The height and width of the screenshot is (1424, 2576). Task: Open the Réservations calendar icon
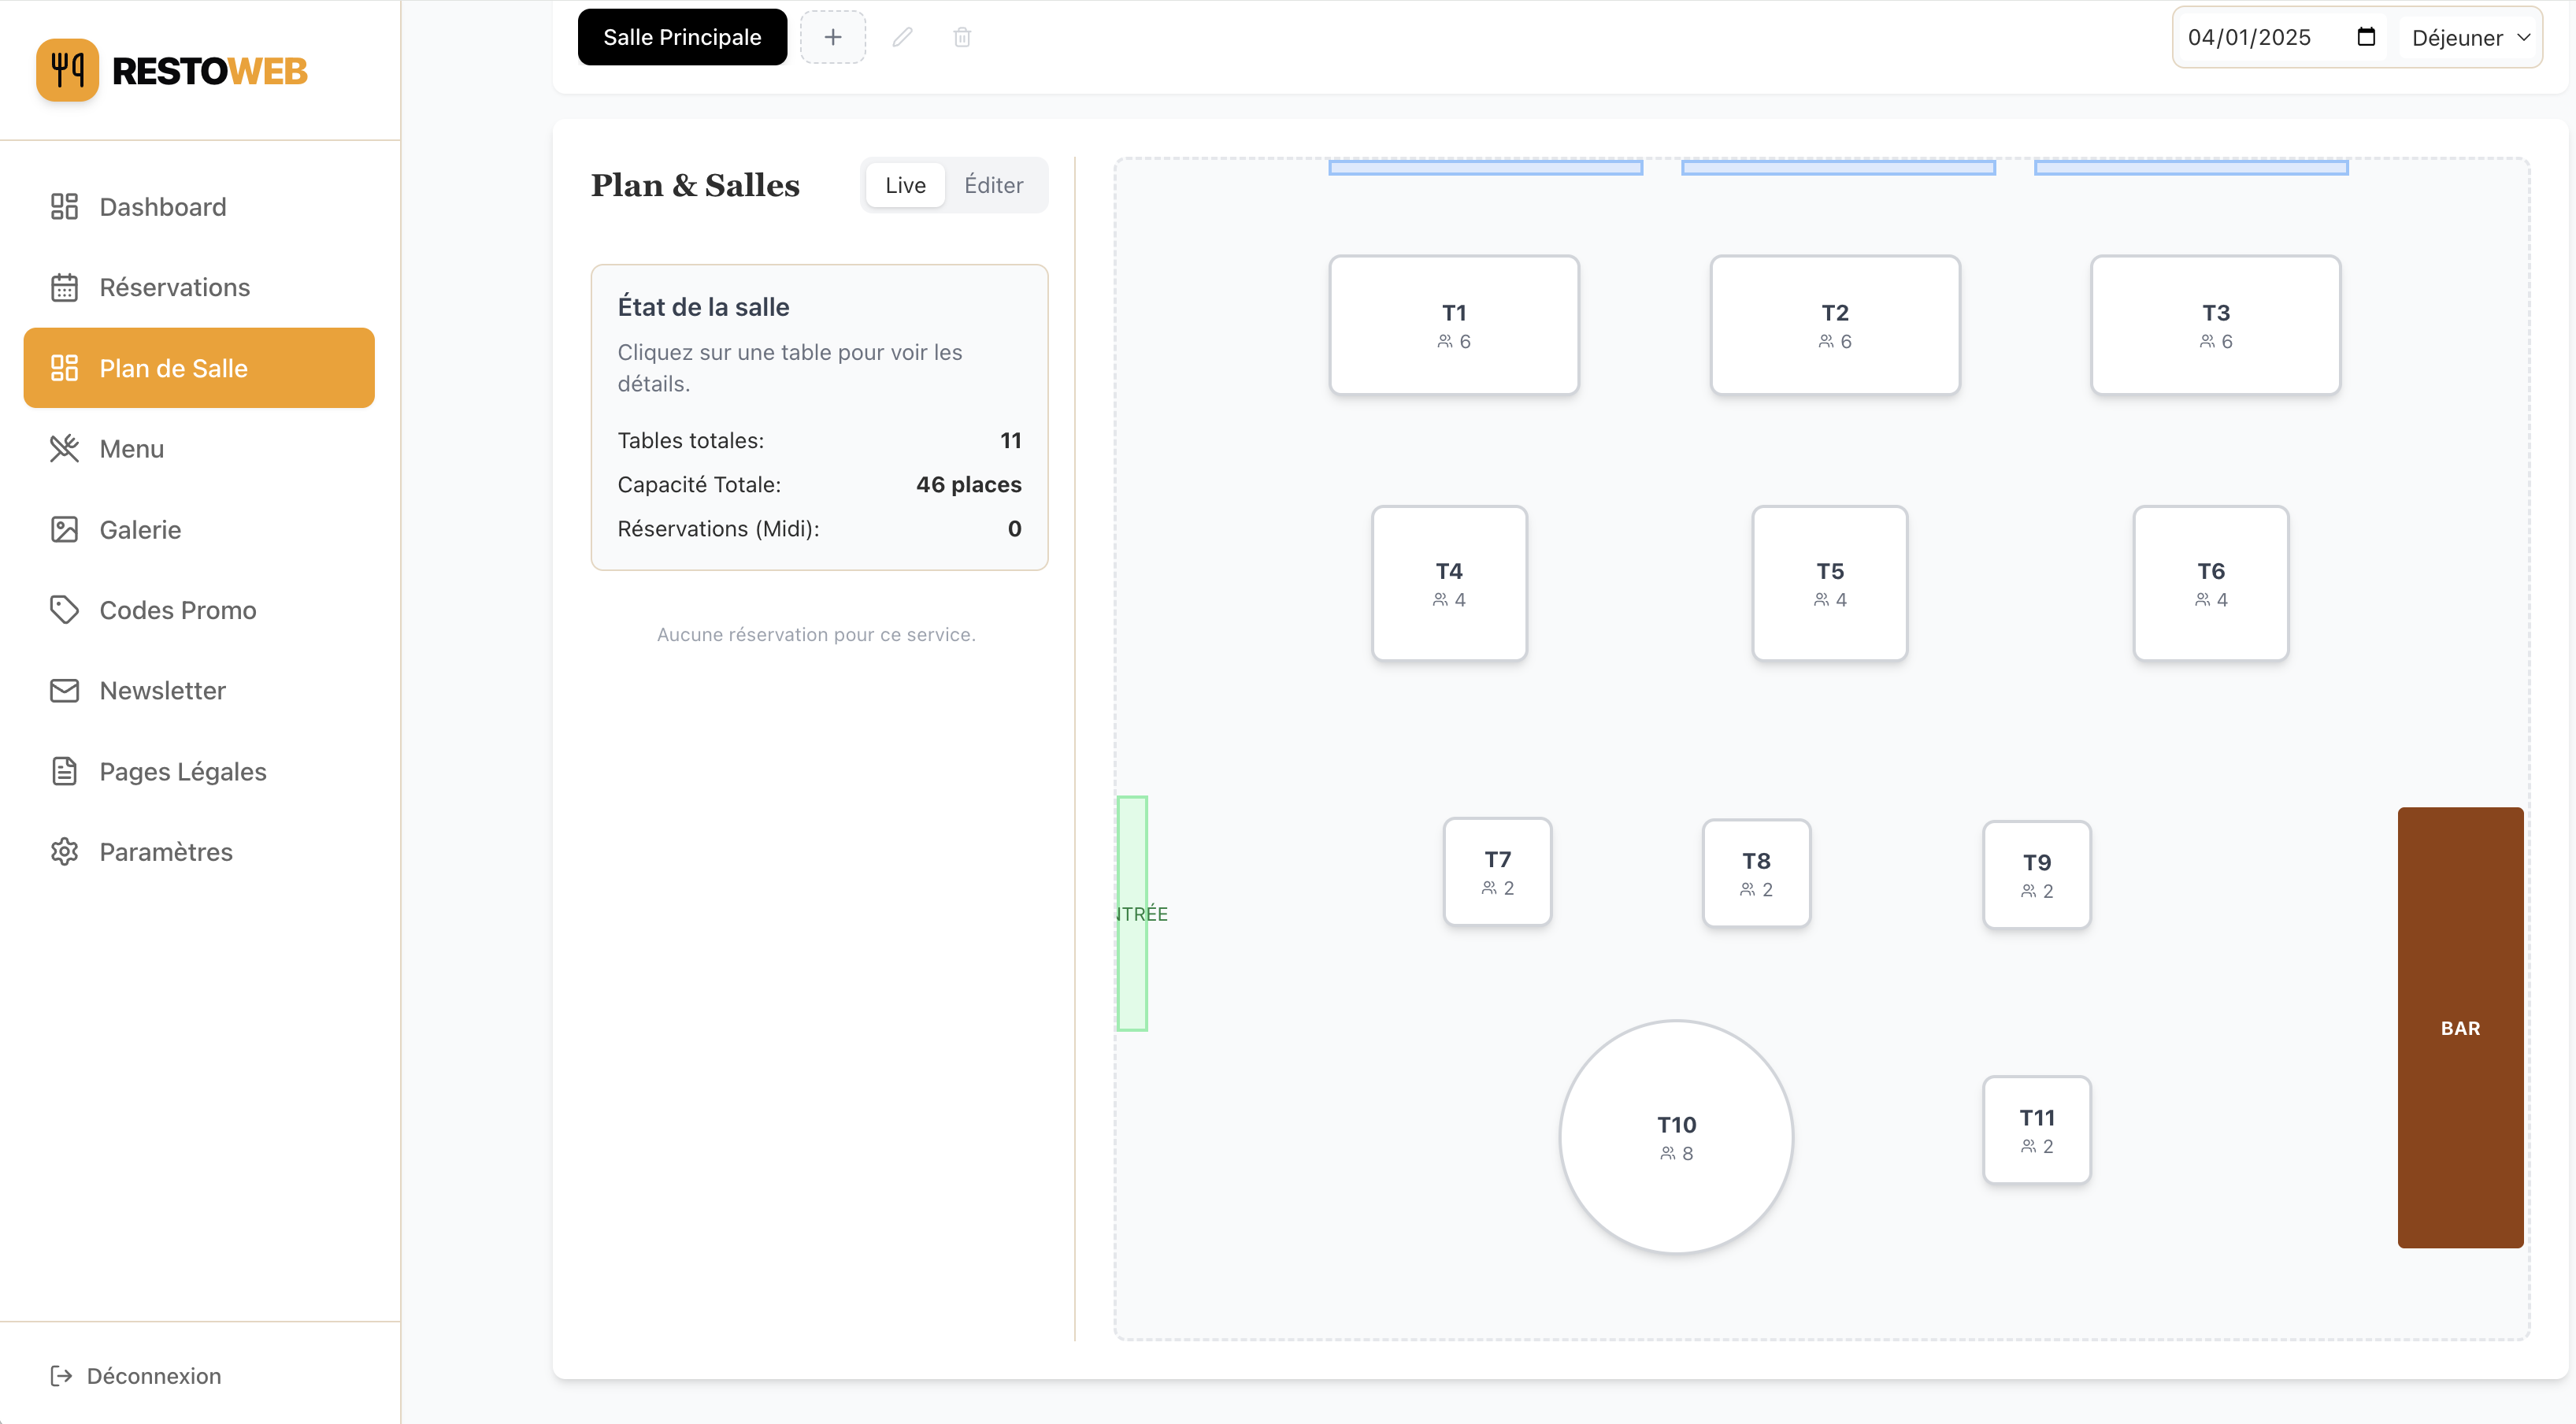(64, 287)
